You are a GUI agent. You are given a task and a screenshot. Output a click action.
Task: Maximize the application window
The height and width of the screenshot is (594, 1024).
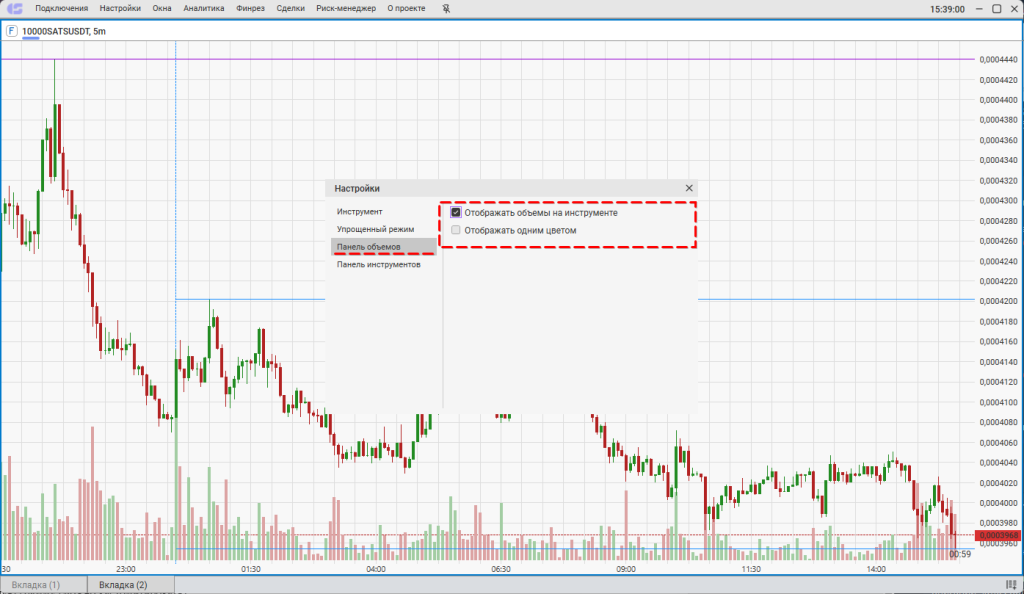pos(997,8)
